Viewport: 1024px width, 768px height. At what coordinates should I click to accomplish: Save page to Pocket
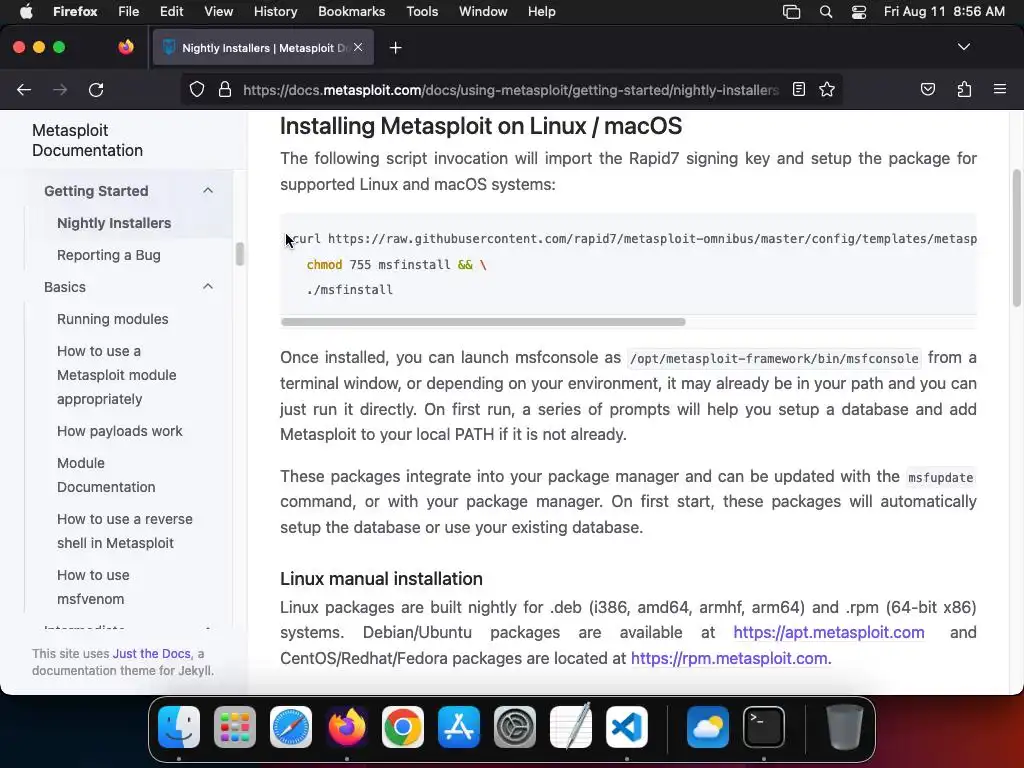927,89
